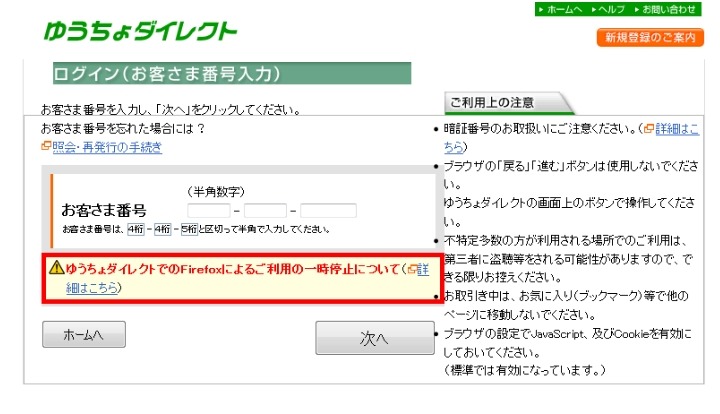Open 詳細はこちら link about 暗証番号
Screen dimensions: 720x414
[677, 129]
